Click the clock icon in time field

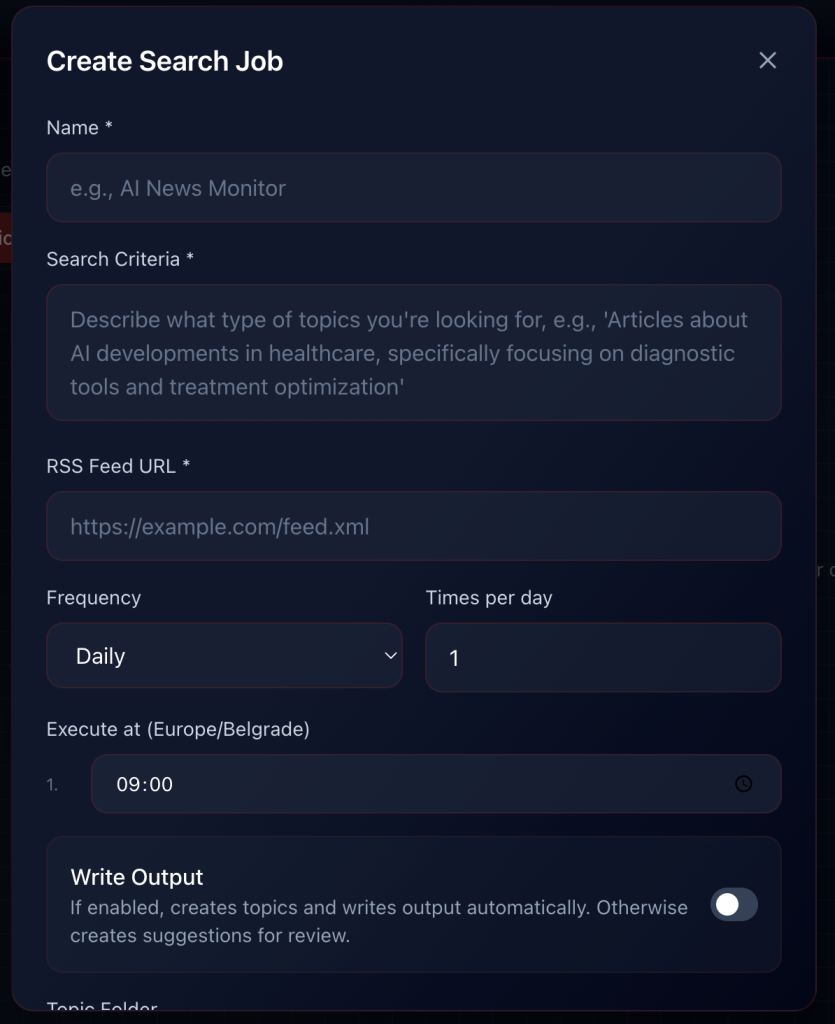(x=743, y=784)
